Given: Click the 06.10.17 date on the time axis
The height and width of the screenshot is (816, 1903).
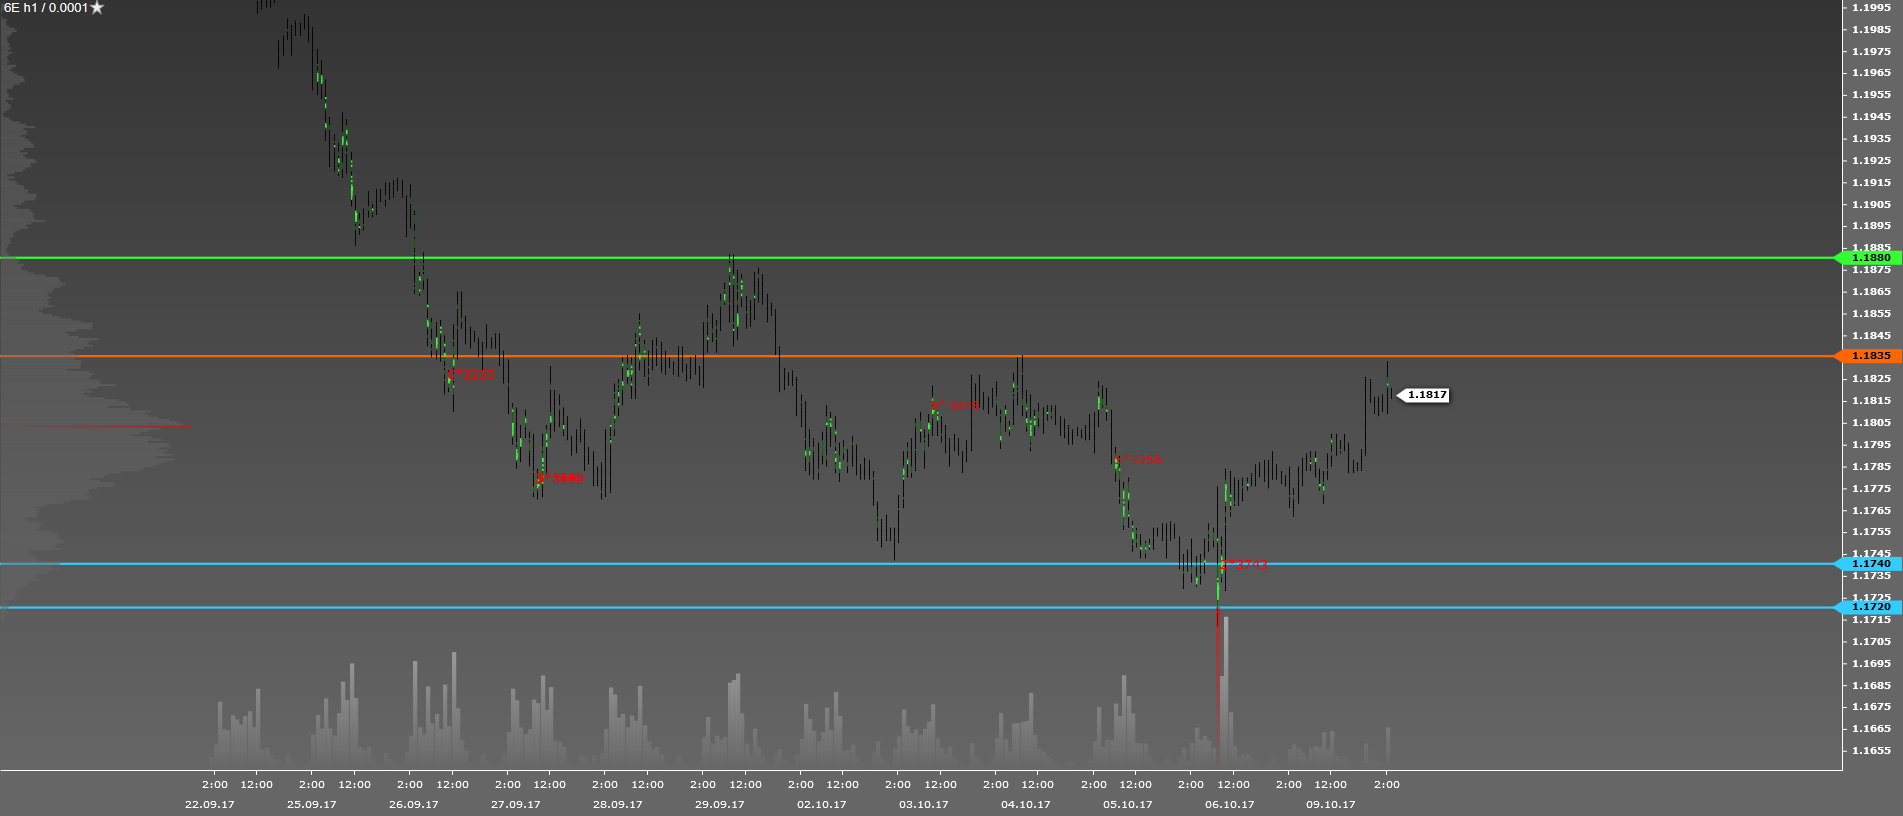Looking at the screenshot, I should click(x=1229, y=804).
